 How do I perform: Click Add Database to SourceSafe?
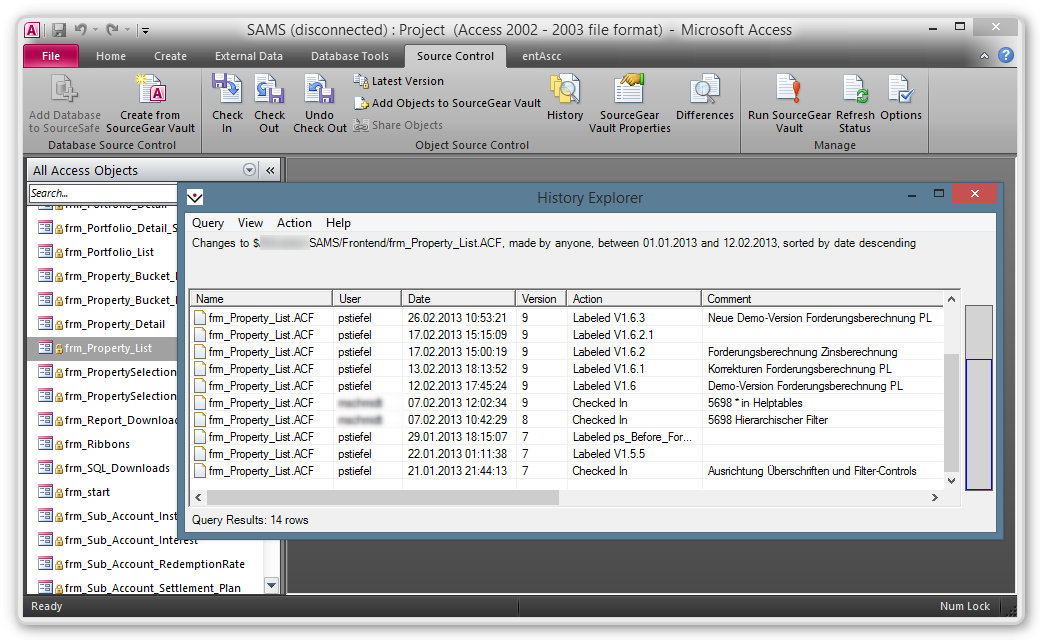click(x=64, y=103)
